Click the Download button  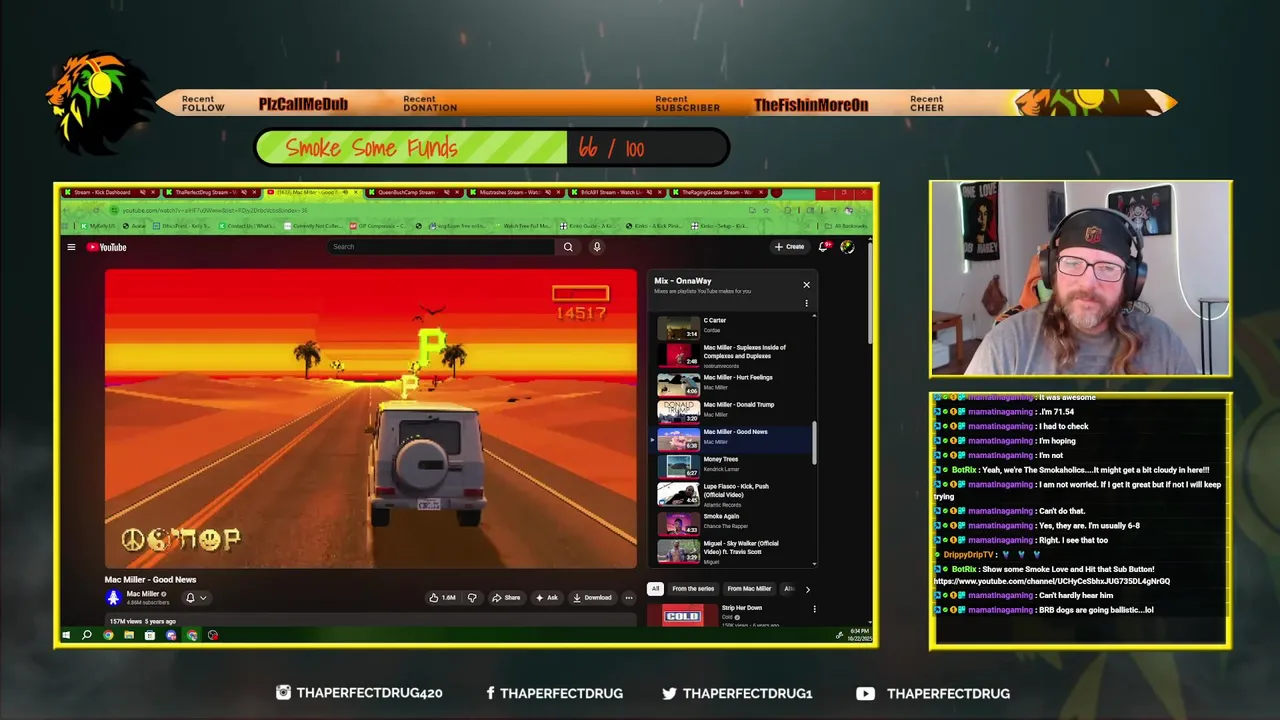click(592, 598)
